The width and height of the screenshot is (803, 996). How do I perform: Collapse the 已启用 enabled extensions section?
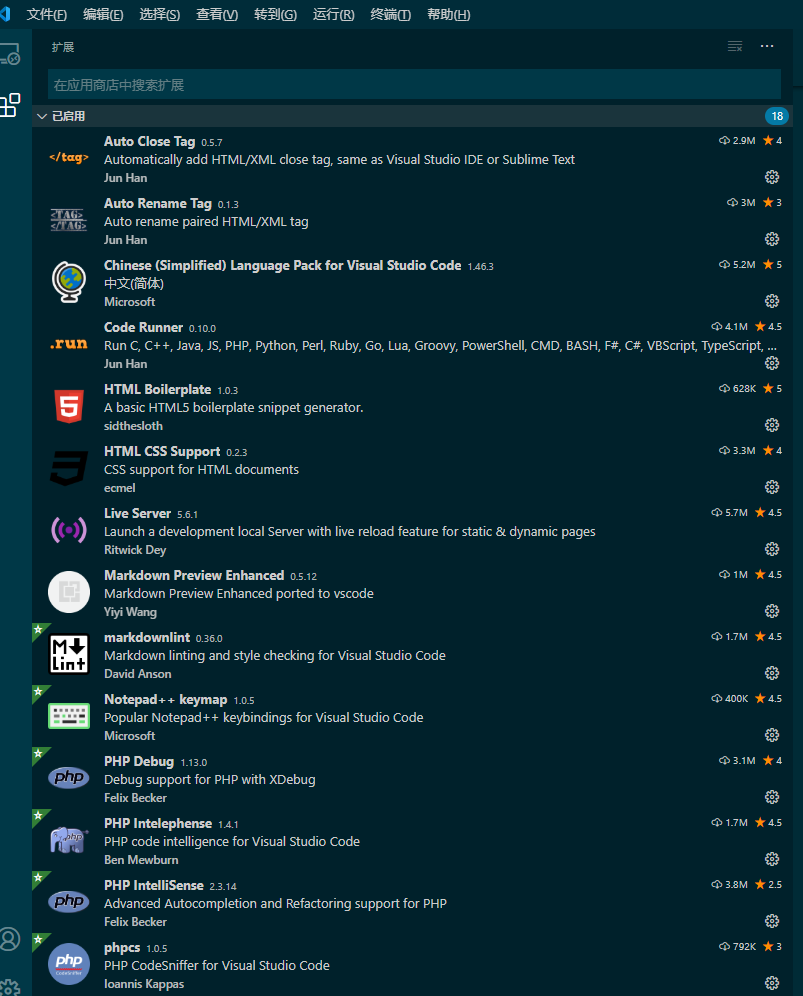(x=43, y=116)
